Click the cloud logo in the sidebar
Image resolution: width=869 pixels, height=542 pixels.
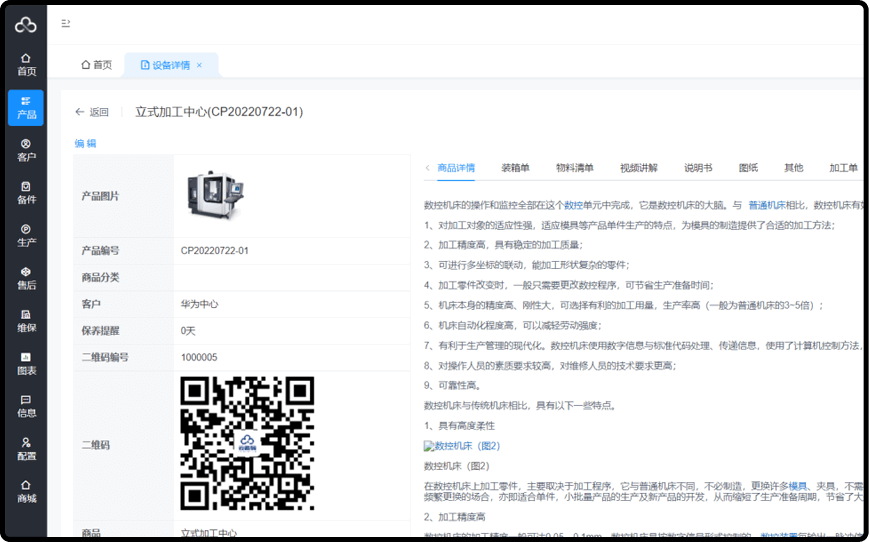click(26, 25)
